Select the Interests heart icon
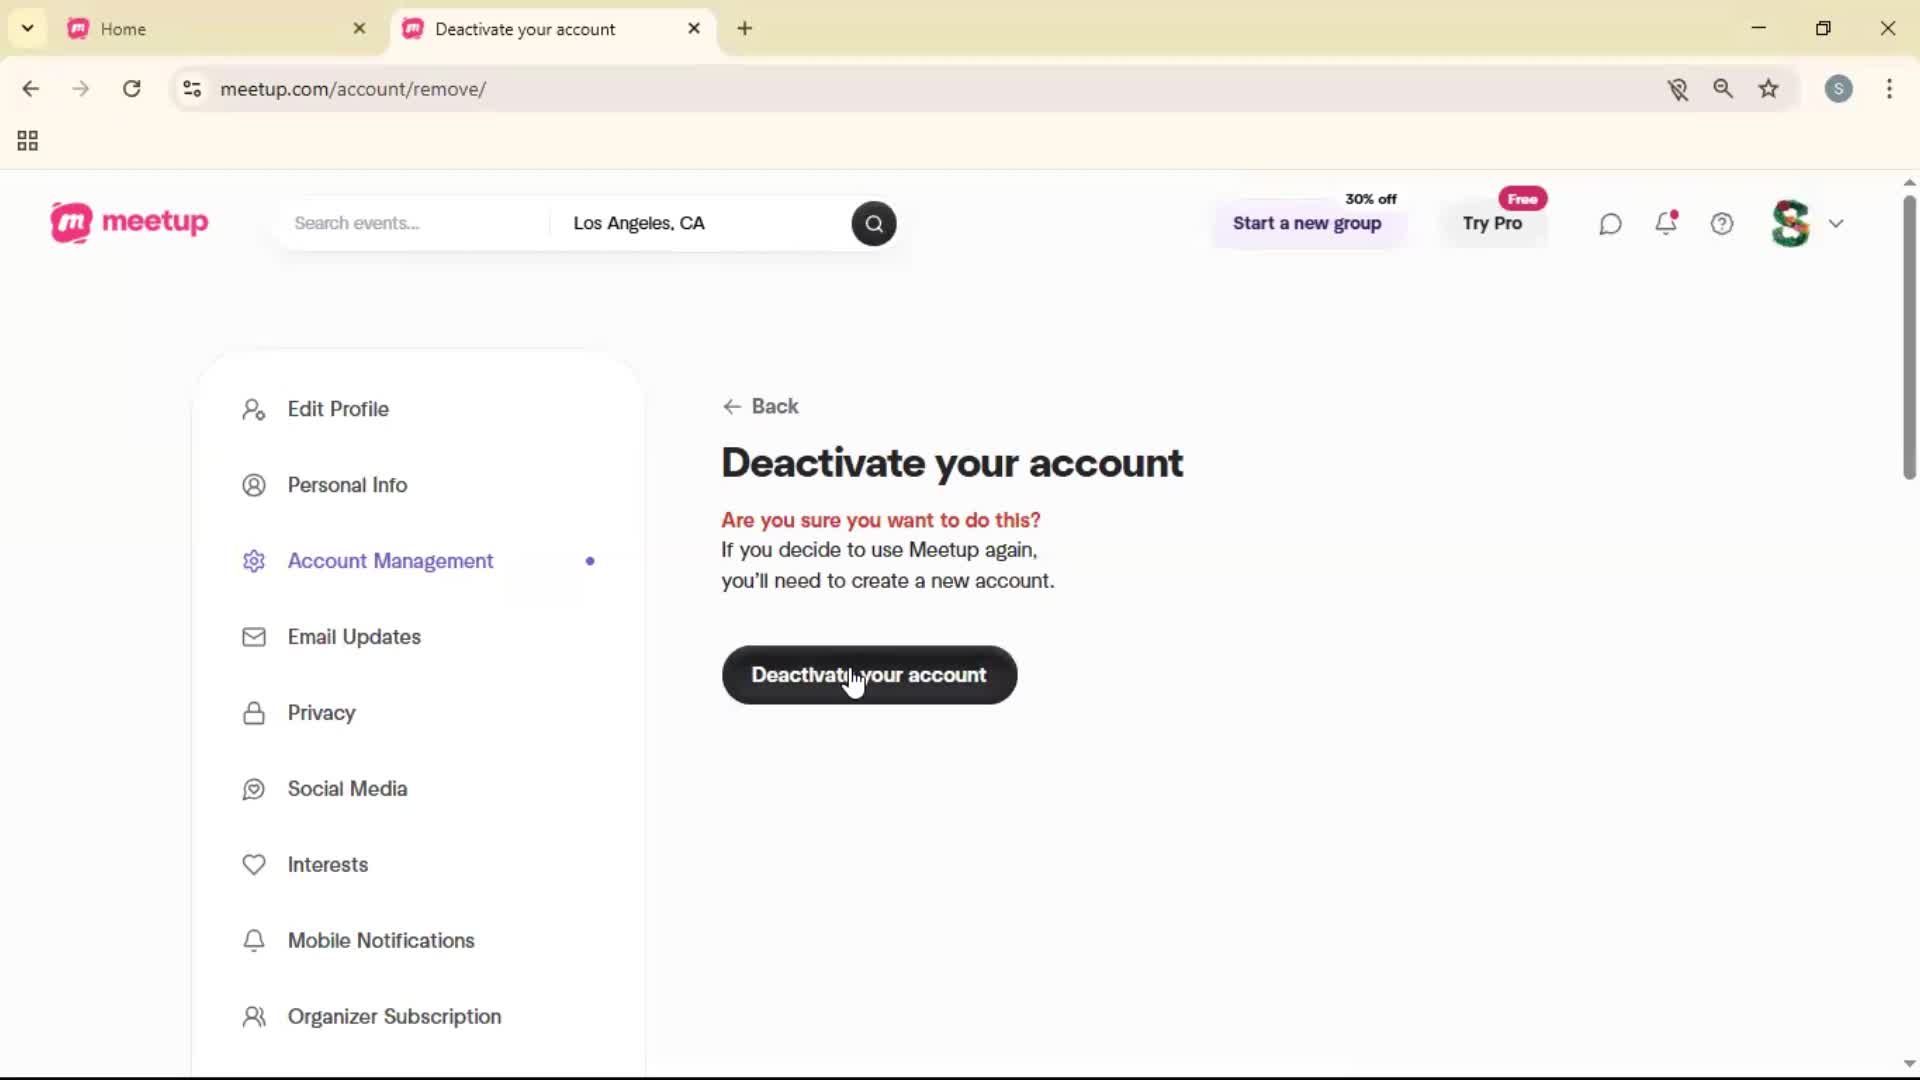 click(254, 865)
